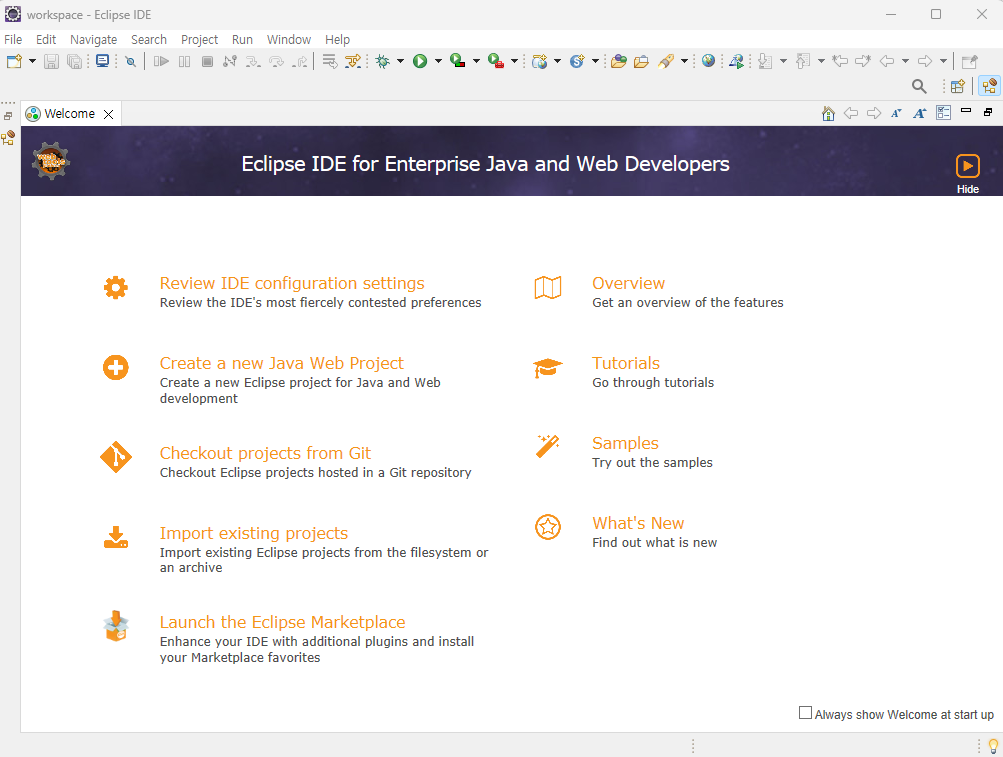Screen dimensions: 1003x757
Task: Click the New wizard toolbar icon
Action: click(14, 61)
